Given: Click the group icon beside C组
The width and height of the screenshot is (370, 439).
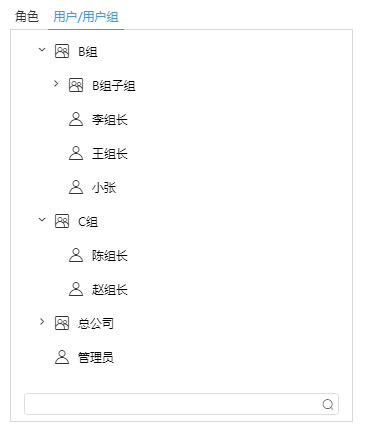Looking at the screenshot, I should point(62,221).
